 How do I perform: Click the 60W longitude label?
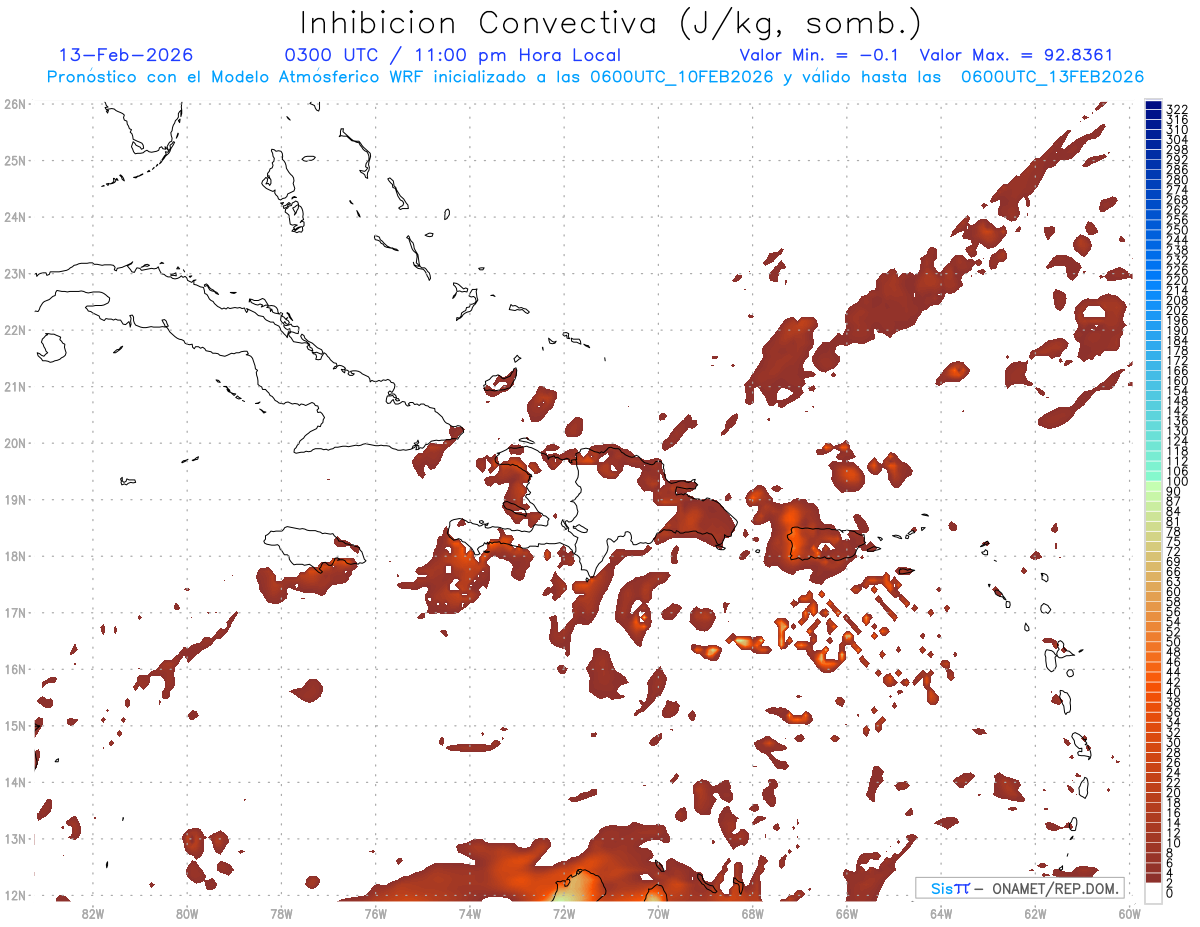pos(1130,913)
